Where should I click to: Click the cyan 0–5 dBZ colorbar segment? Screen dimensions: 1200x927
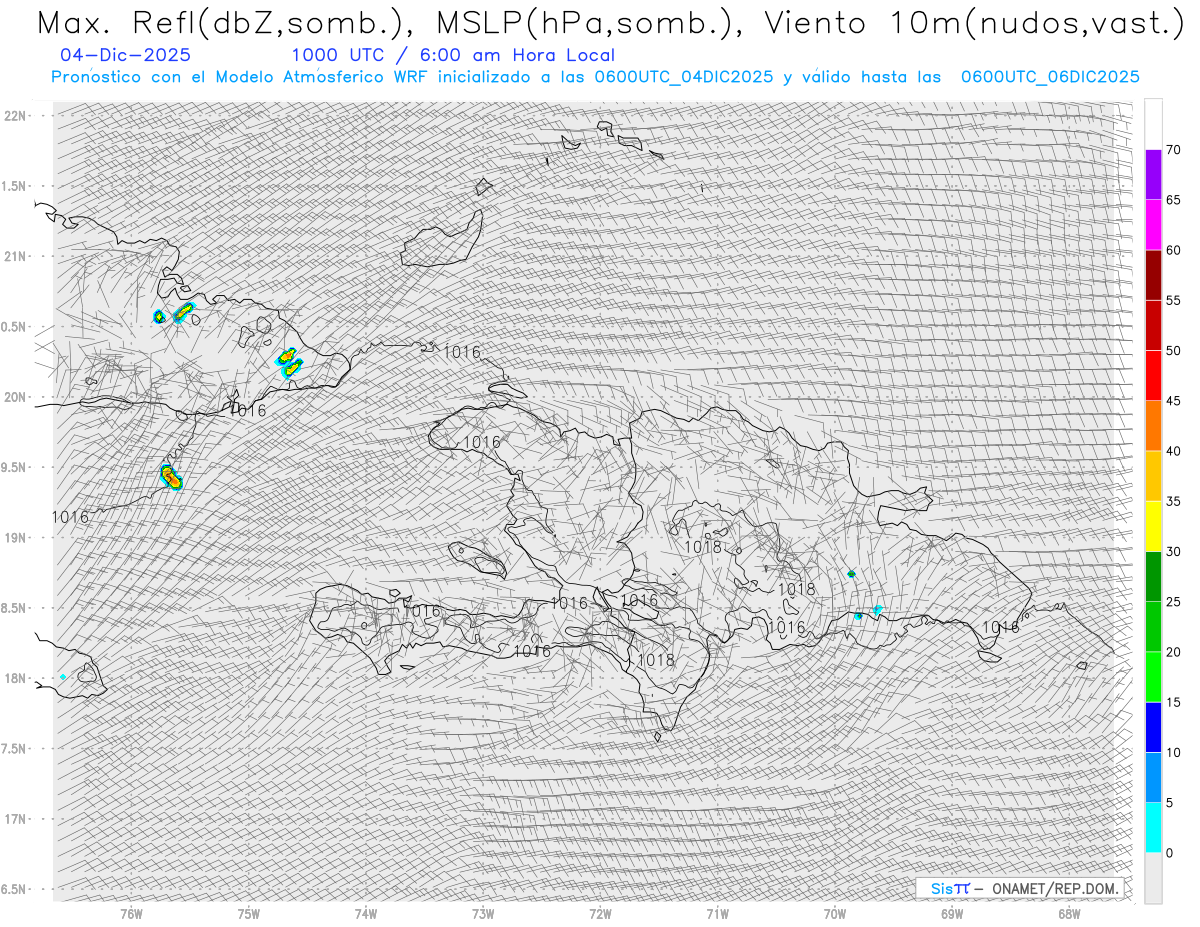1153,828
